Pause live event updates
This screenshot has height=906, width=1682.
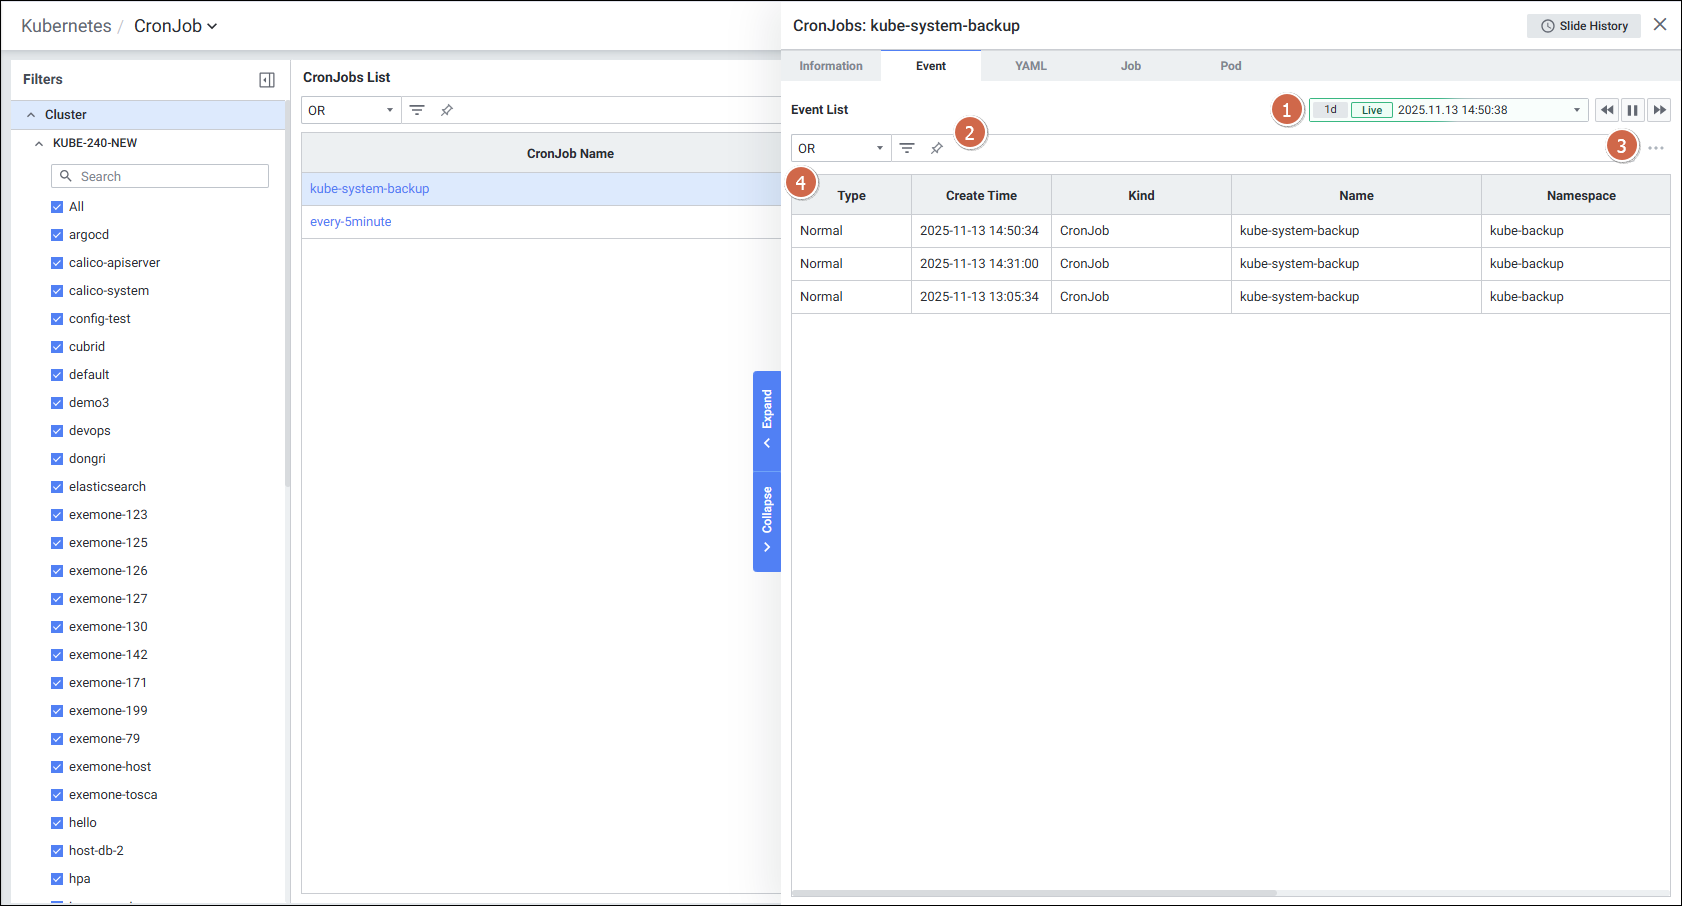tap(1633, 110)
